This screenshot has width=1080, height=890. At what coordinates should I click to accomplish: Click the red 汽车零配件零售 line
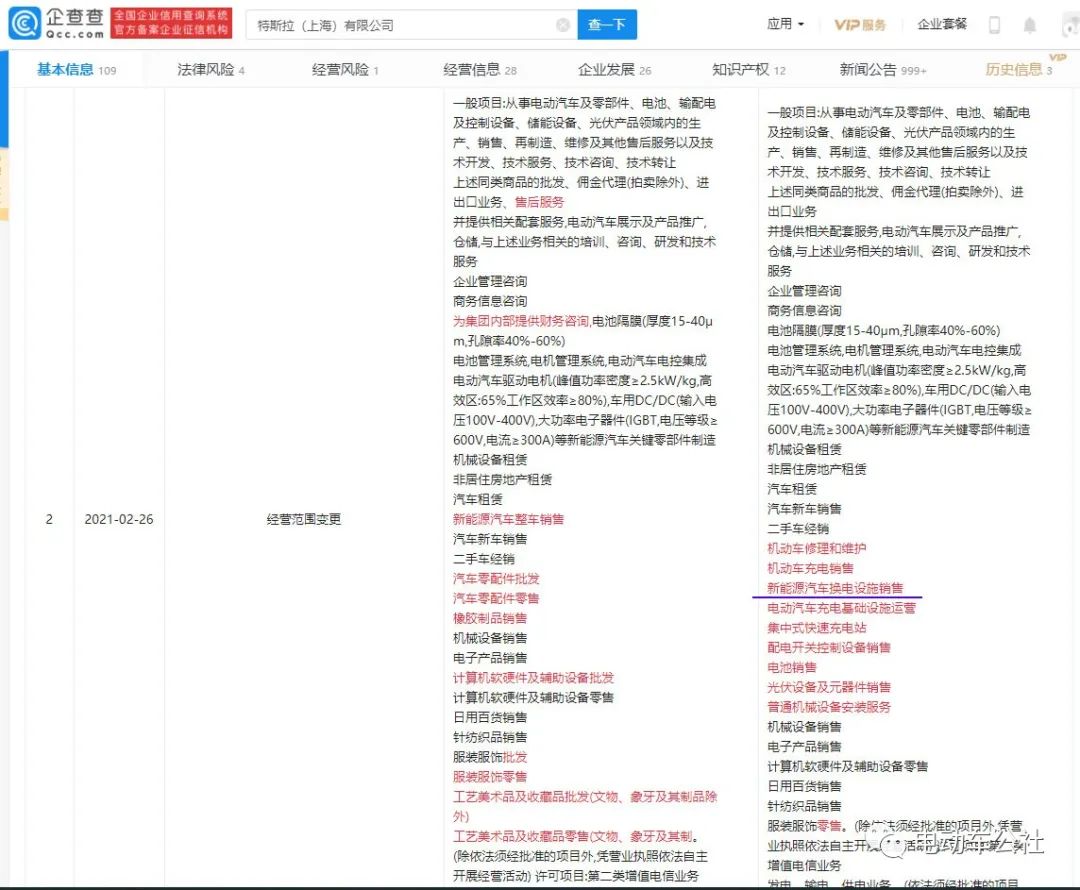coord(496,599)
